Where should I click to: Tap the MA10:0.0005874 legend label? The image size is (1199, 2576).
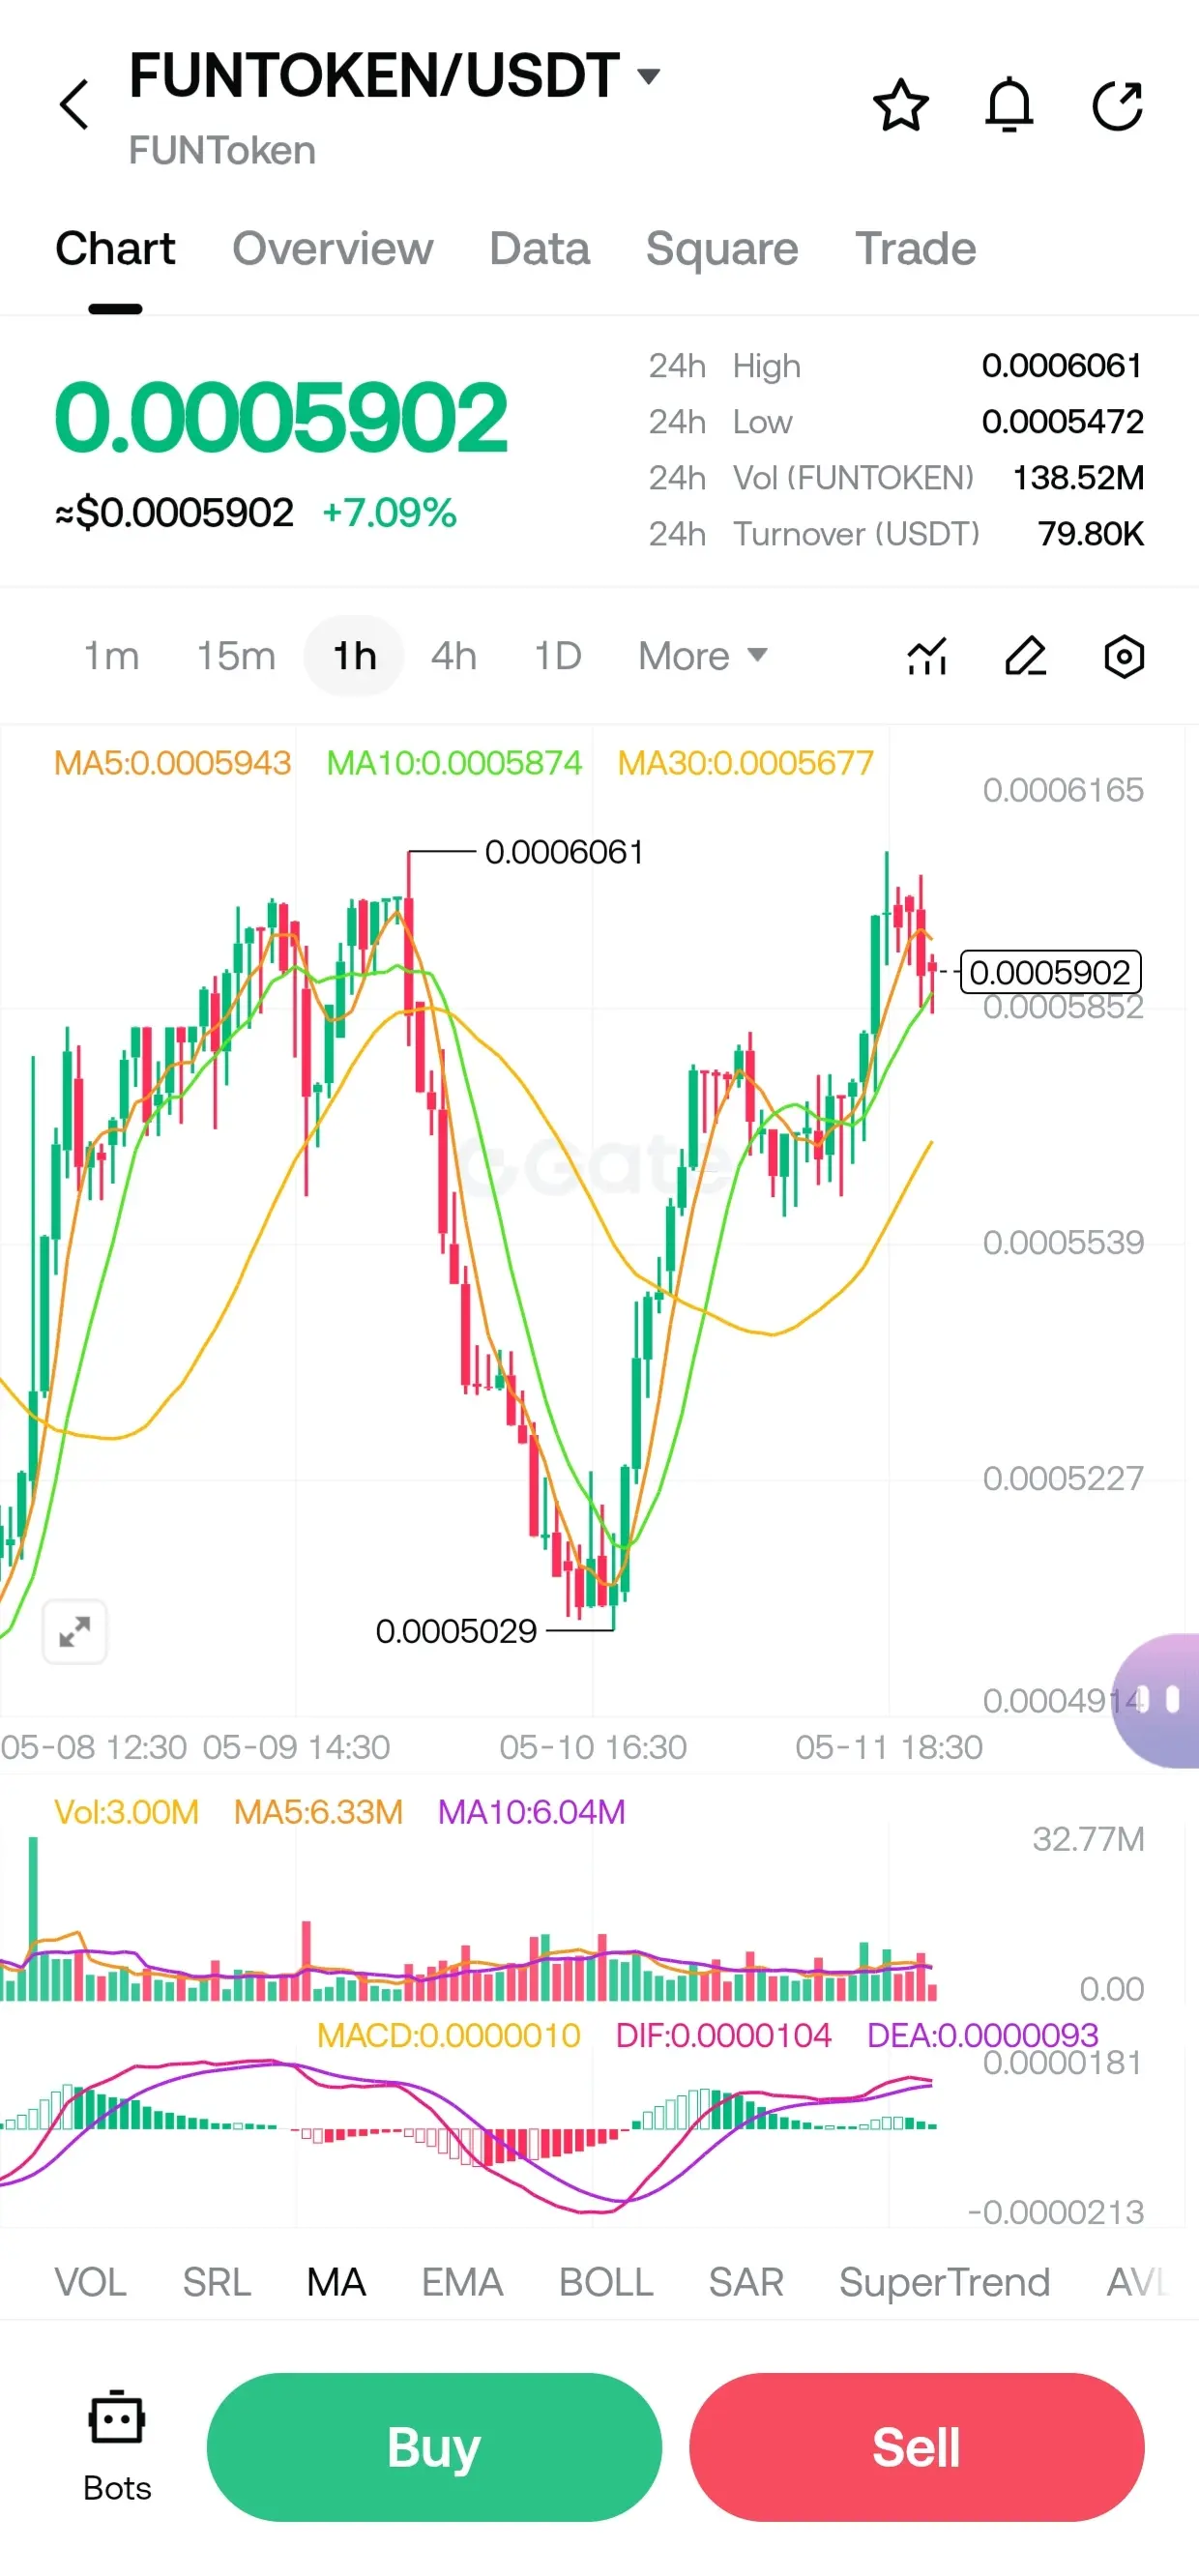tap(454, 763)
